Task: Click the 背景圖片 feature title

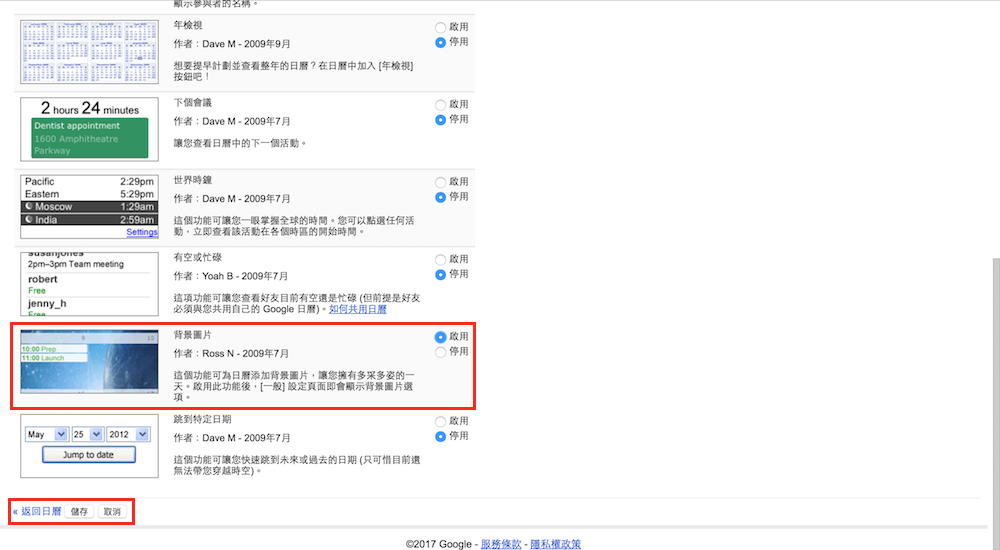Action: tap(193, 335)
